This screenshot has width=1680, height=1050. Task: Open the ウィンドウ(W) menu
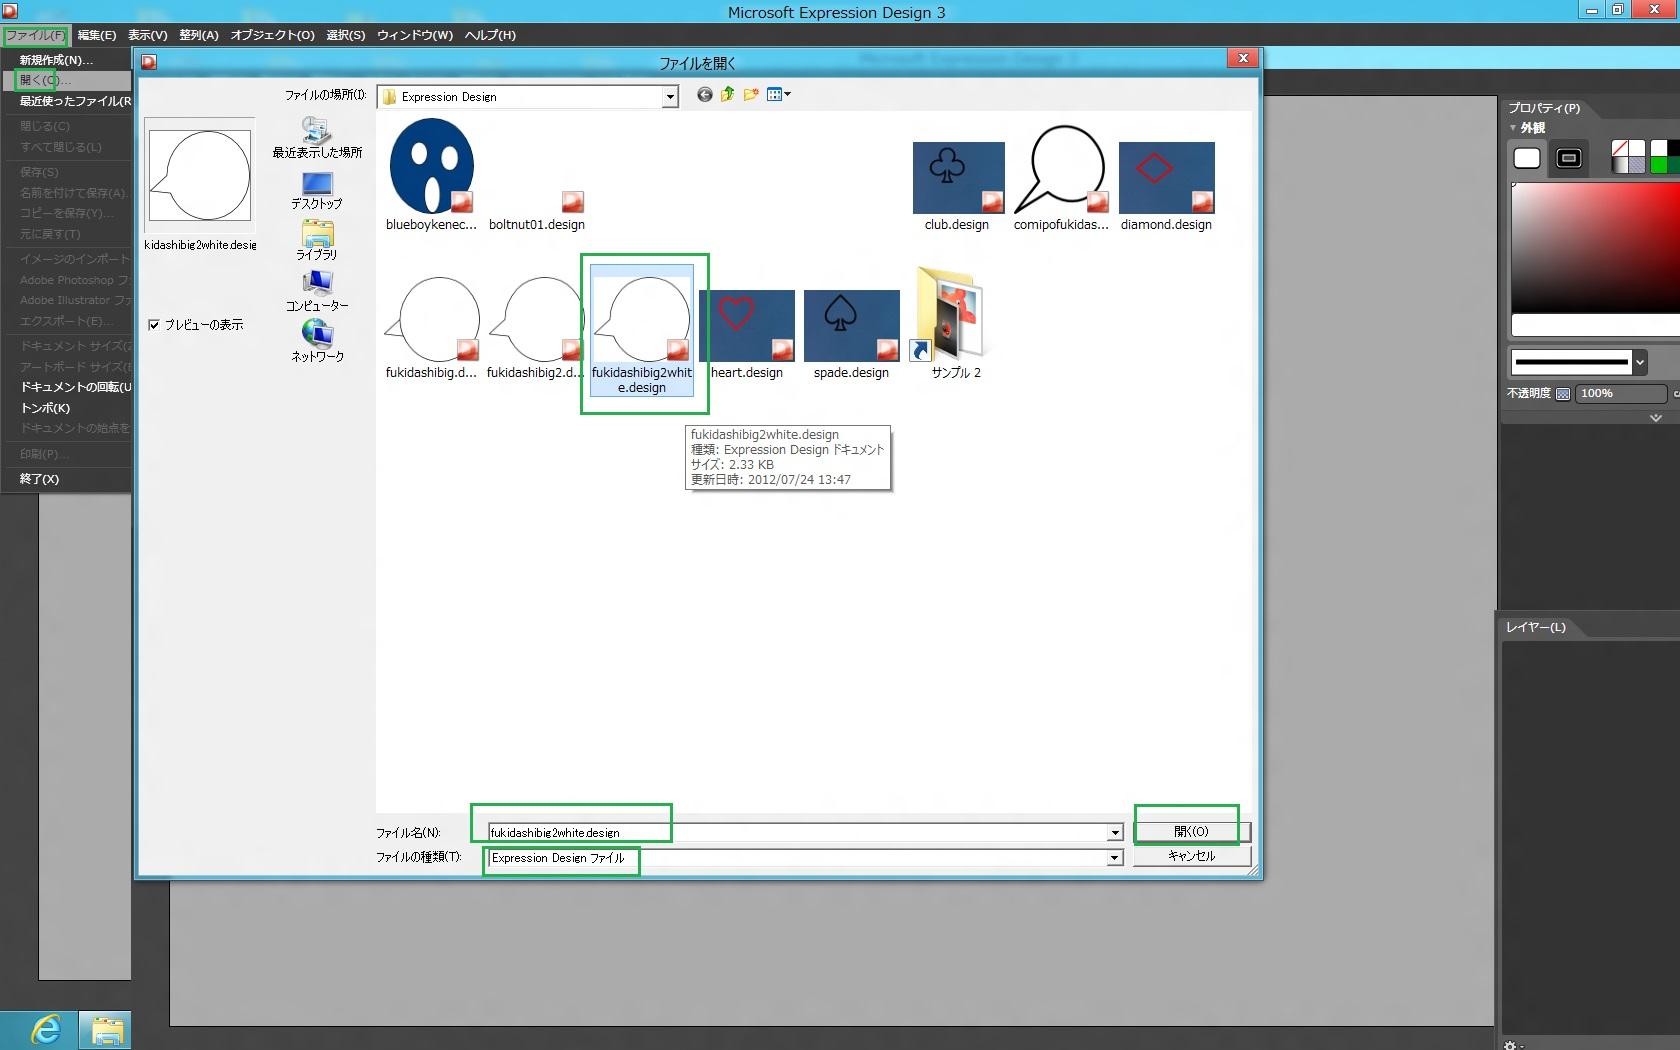415,35
